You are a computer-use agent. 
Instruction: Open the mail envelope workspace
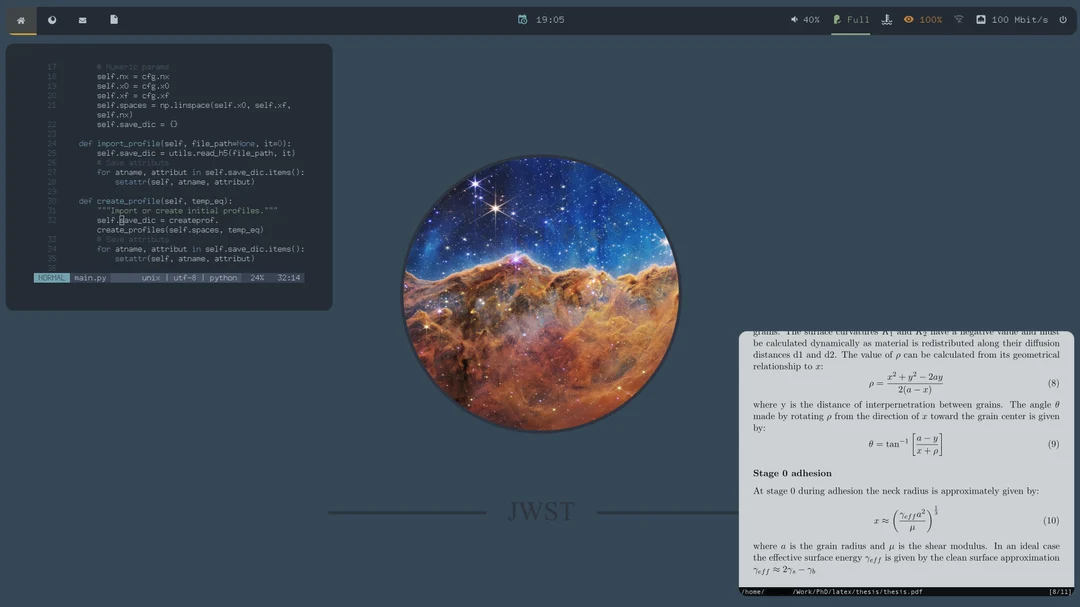82,20
